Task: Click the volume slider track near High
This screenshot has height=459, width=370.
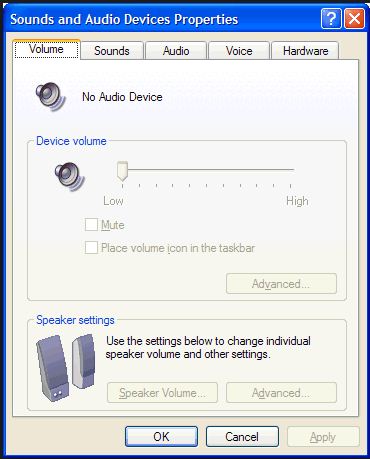Action: 287,170
